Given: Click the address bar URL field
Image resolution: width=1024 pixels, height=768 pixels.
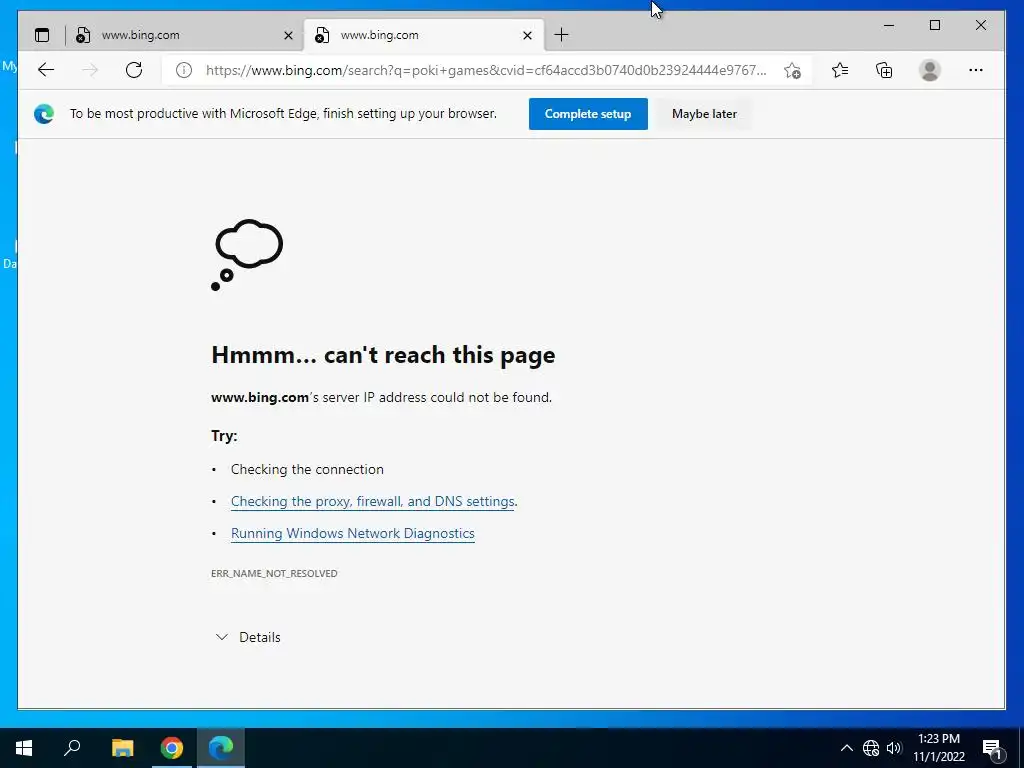Looking at the screenshot, I should tap(487, 71).
